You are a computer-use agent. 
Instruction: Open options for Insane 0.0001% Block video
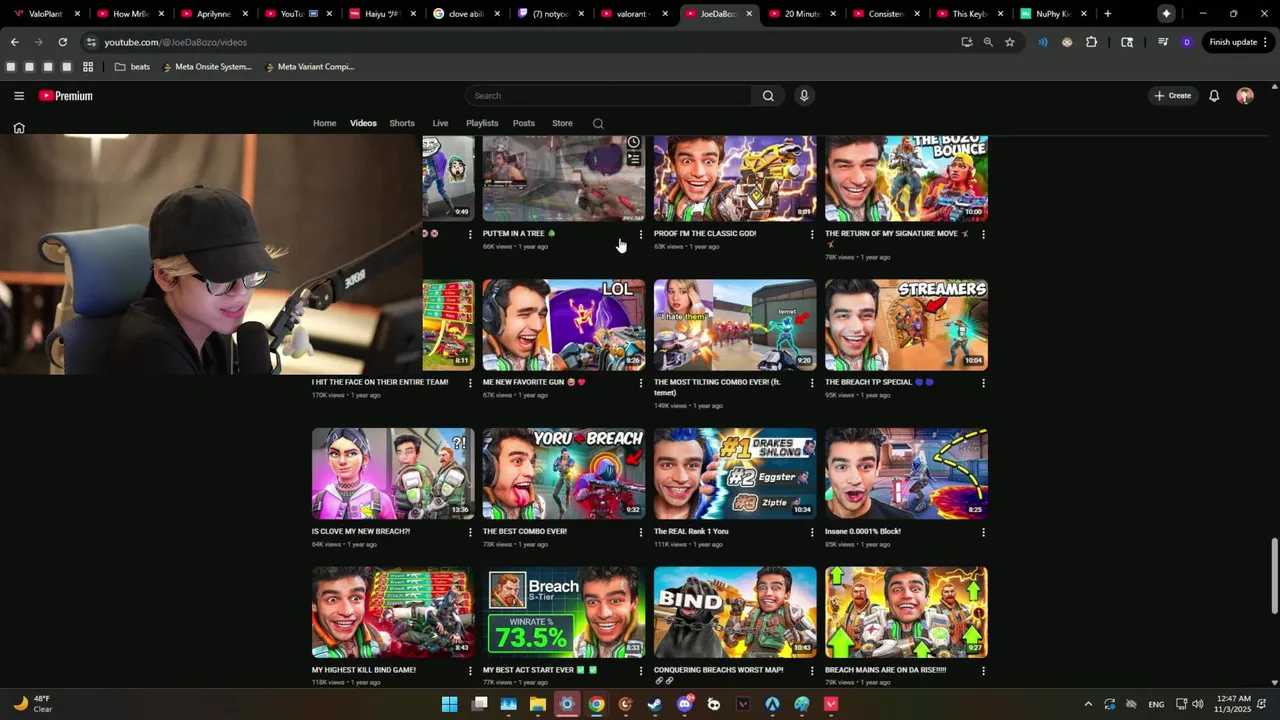tap(983, 532)
